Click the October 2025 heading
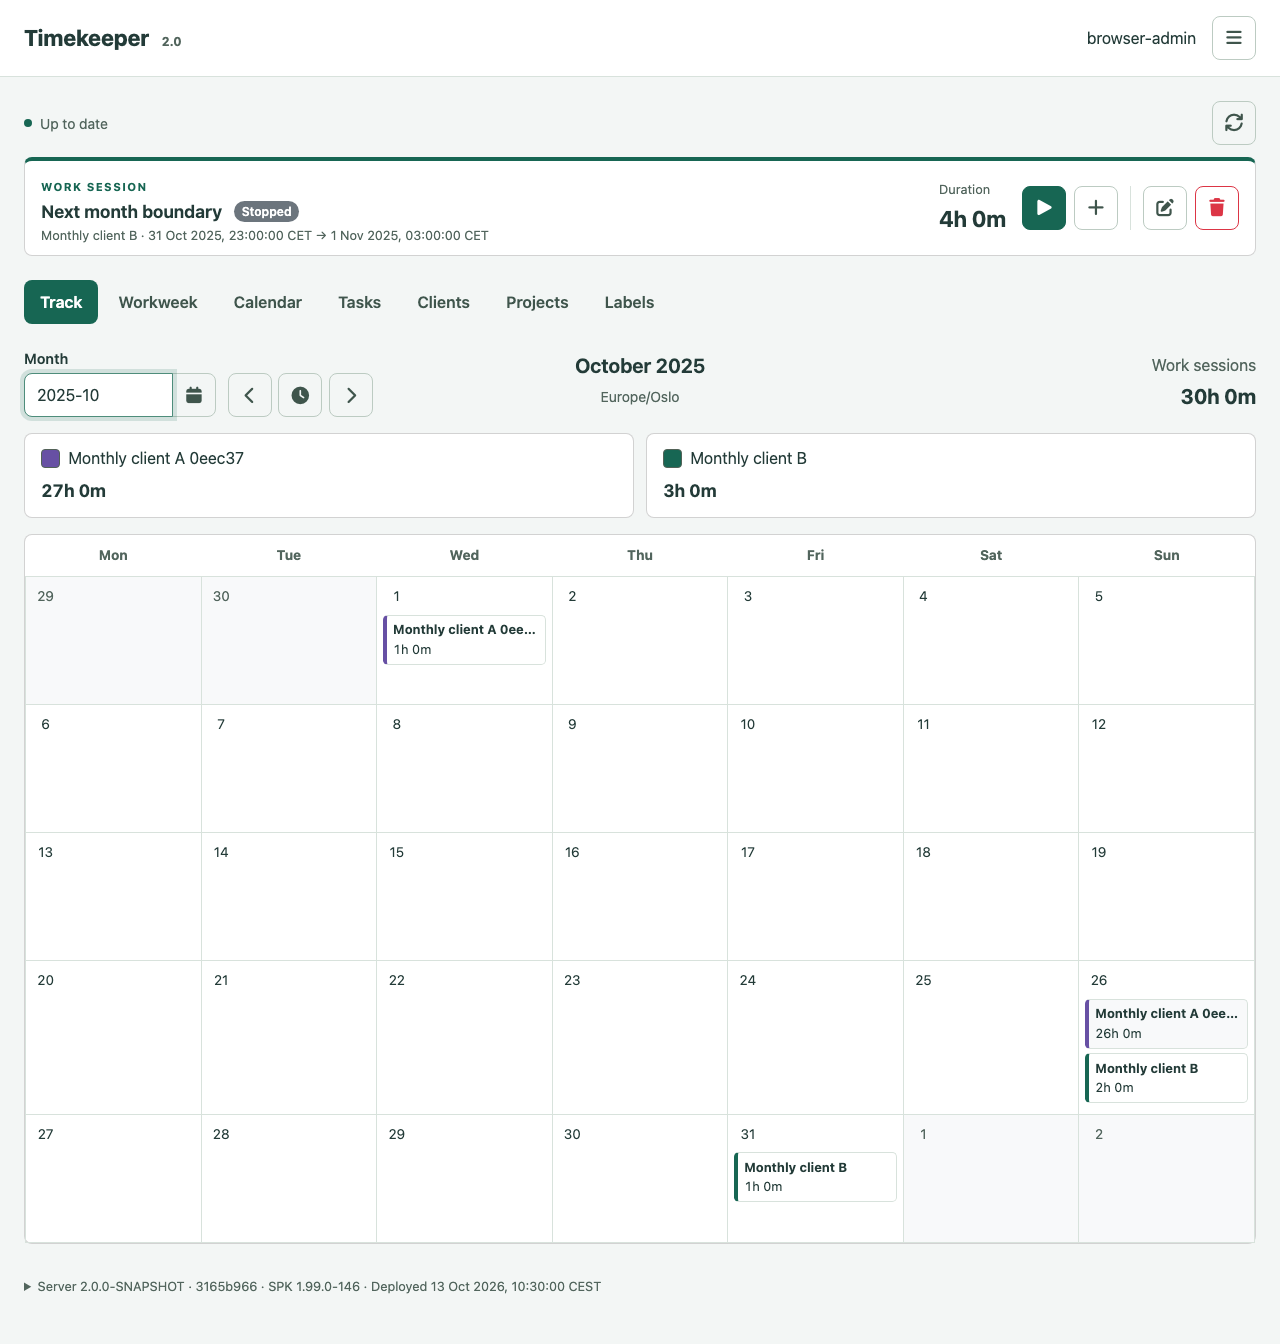Screen dimensions: 1280x1344 [x=640, y=366]
